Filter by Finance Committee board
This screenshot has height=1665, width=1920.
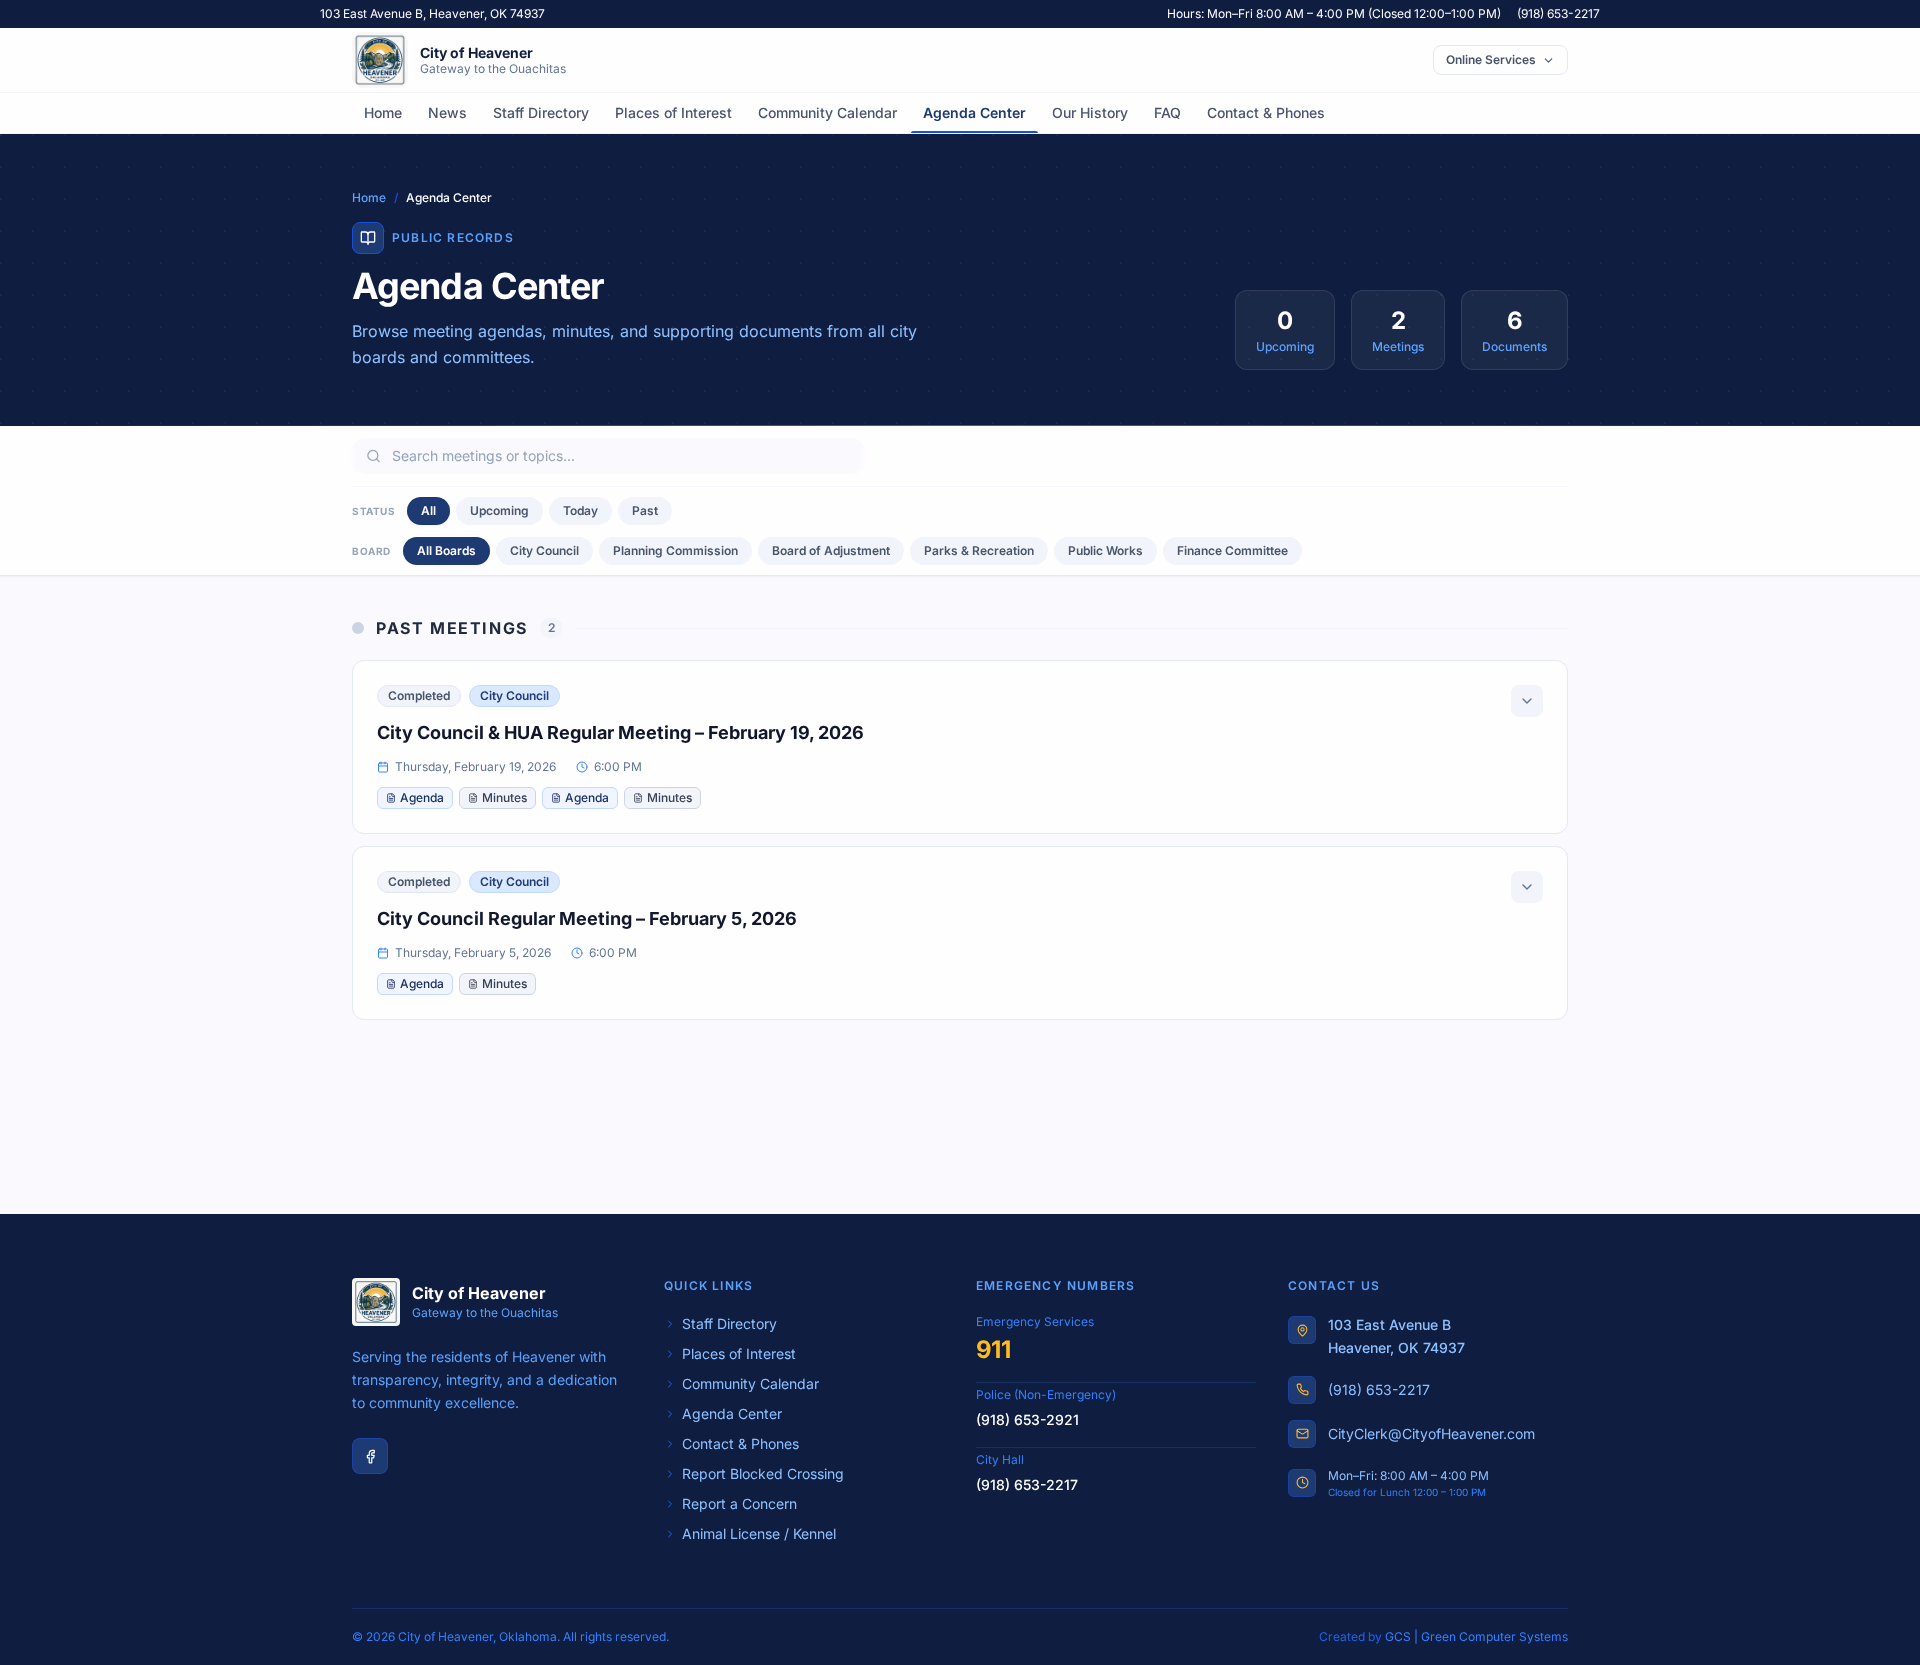pyautogui.click(x=1232, y=551)
